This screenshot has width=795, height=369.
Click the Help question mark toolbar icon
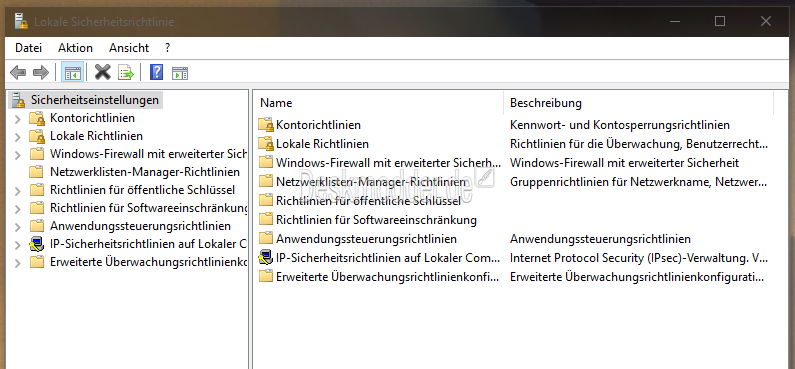157,72
